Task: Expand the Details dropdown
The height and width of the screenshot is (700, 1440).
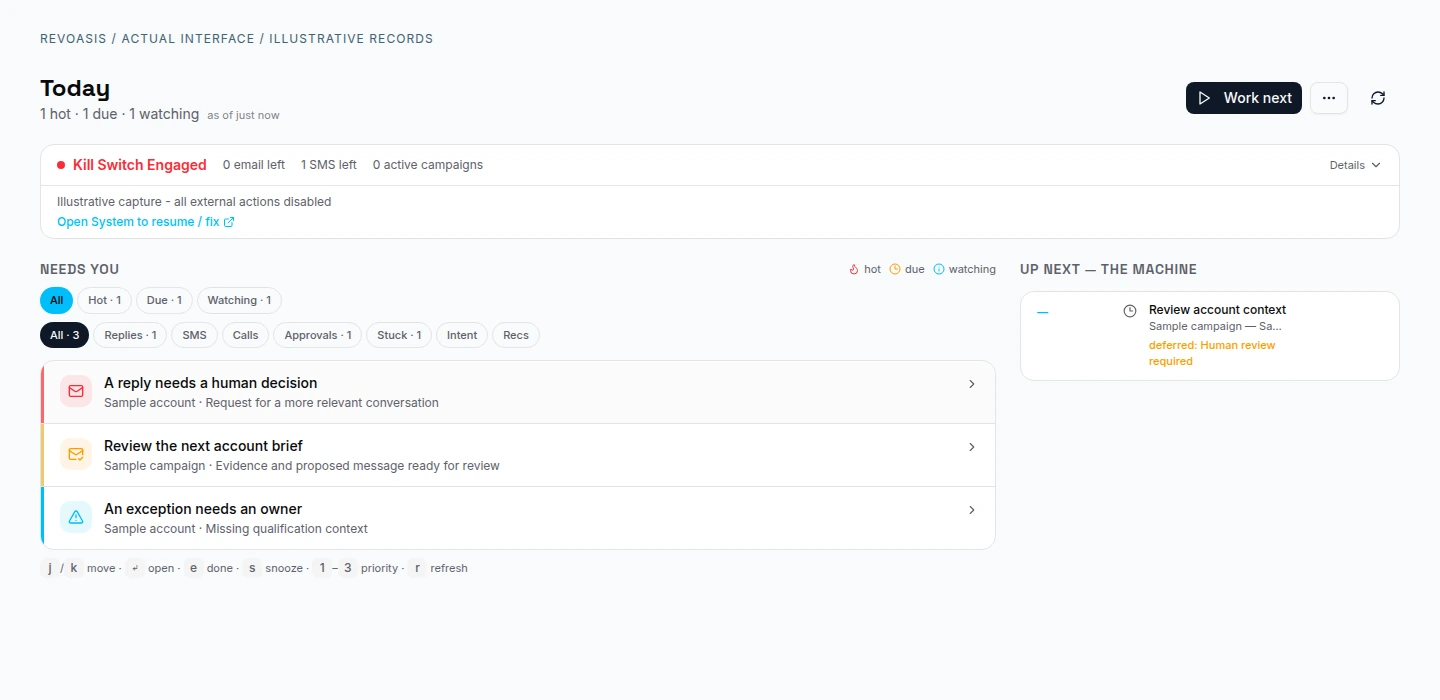Action: [x=1355, y=165]
